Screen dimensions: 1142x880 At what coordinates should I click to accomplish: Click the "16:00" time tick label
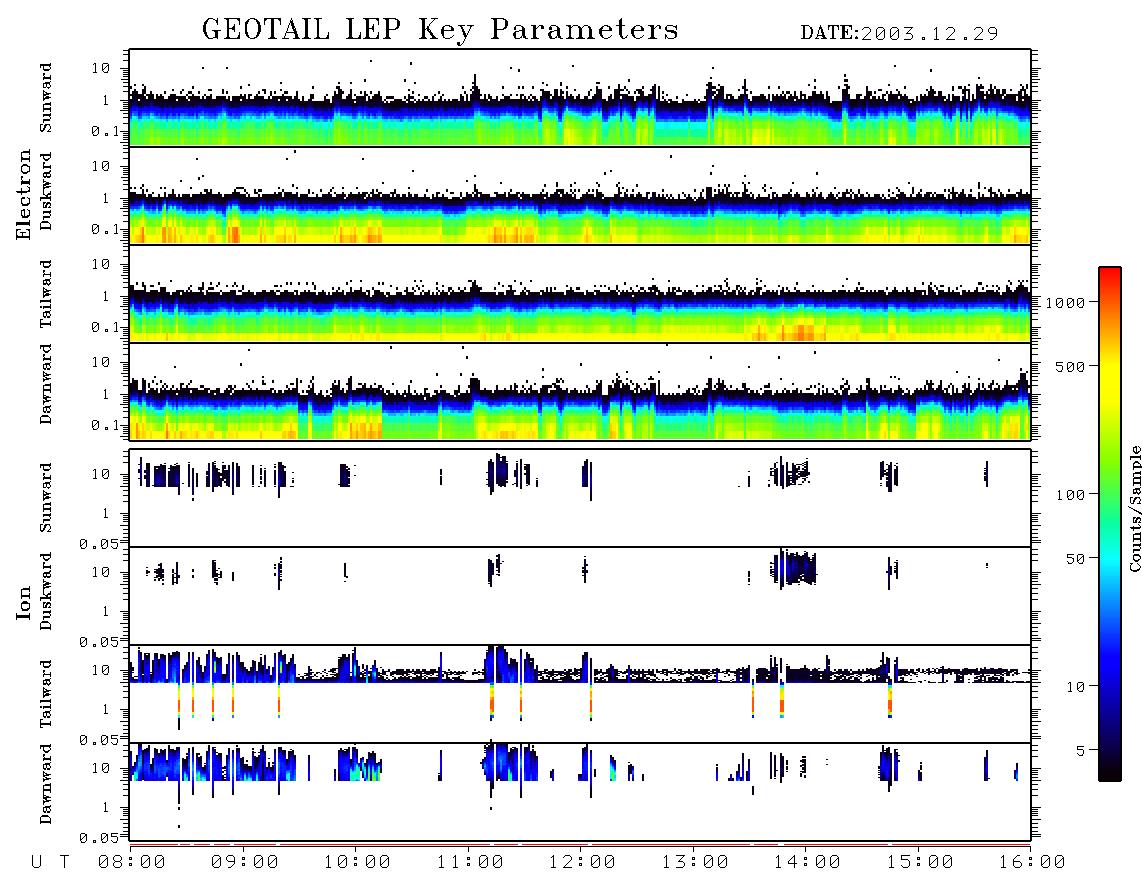tap(1031, 862)
